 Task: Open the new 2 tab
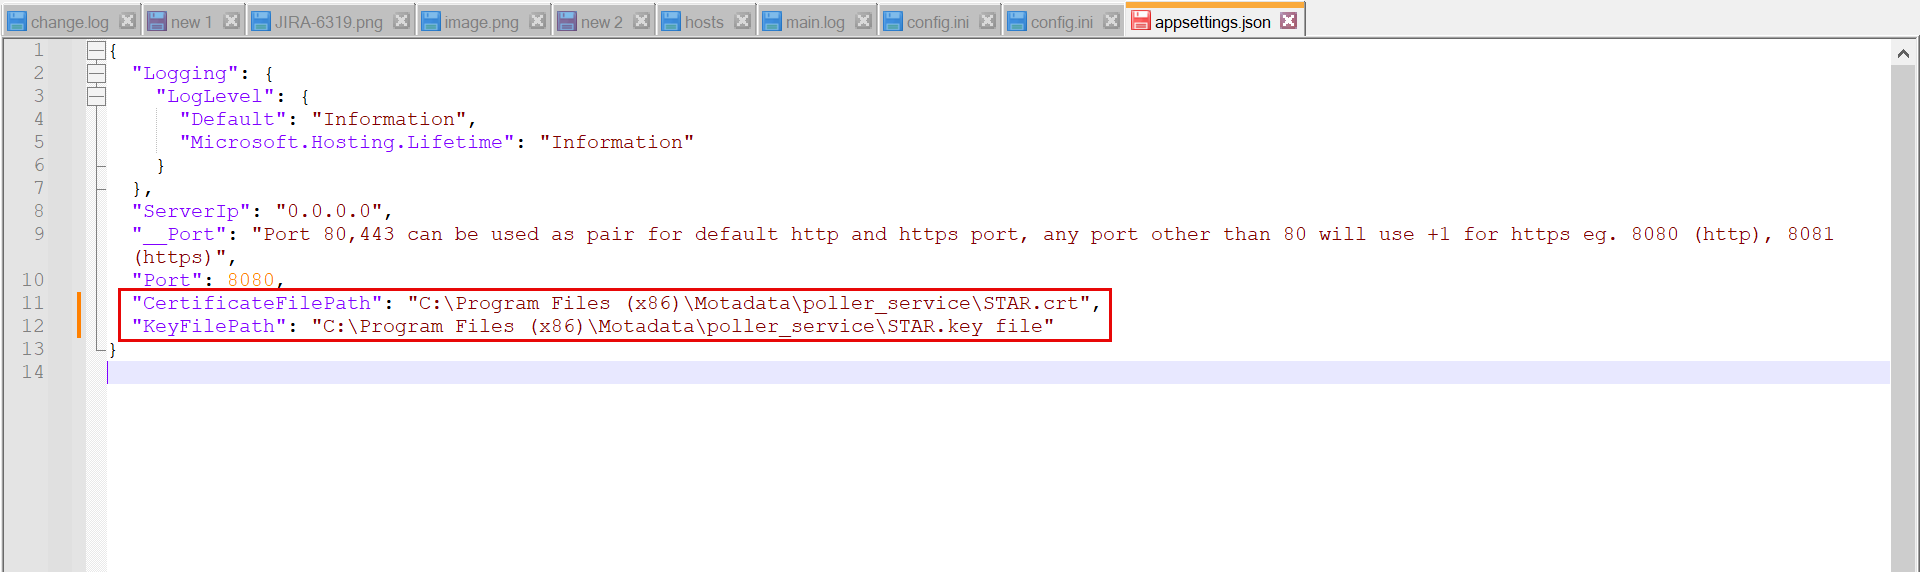pyautogui.click(x=601, y=22)
